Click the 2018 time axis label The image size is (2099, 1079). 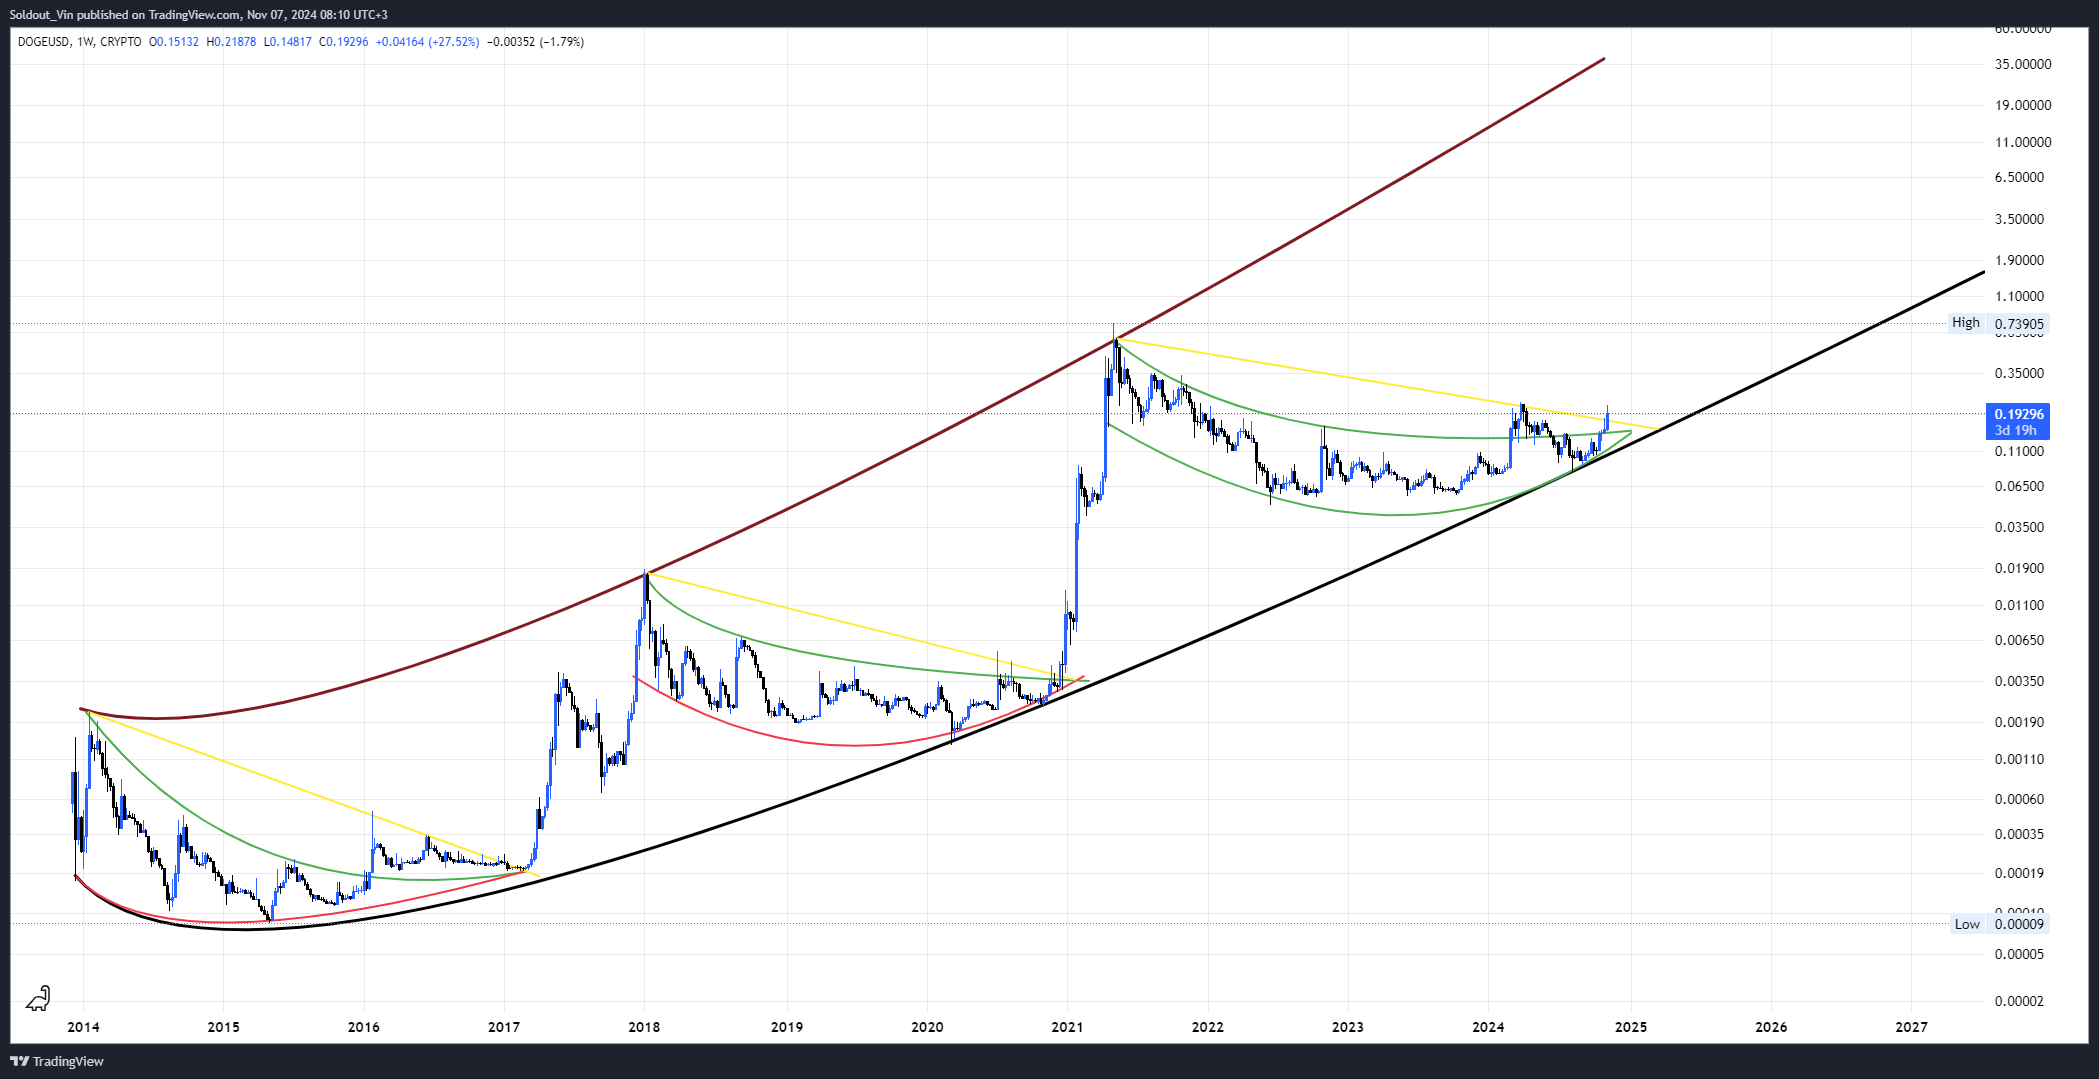[x=644, y=1027]
